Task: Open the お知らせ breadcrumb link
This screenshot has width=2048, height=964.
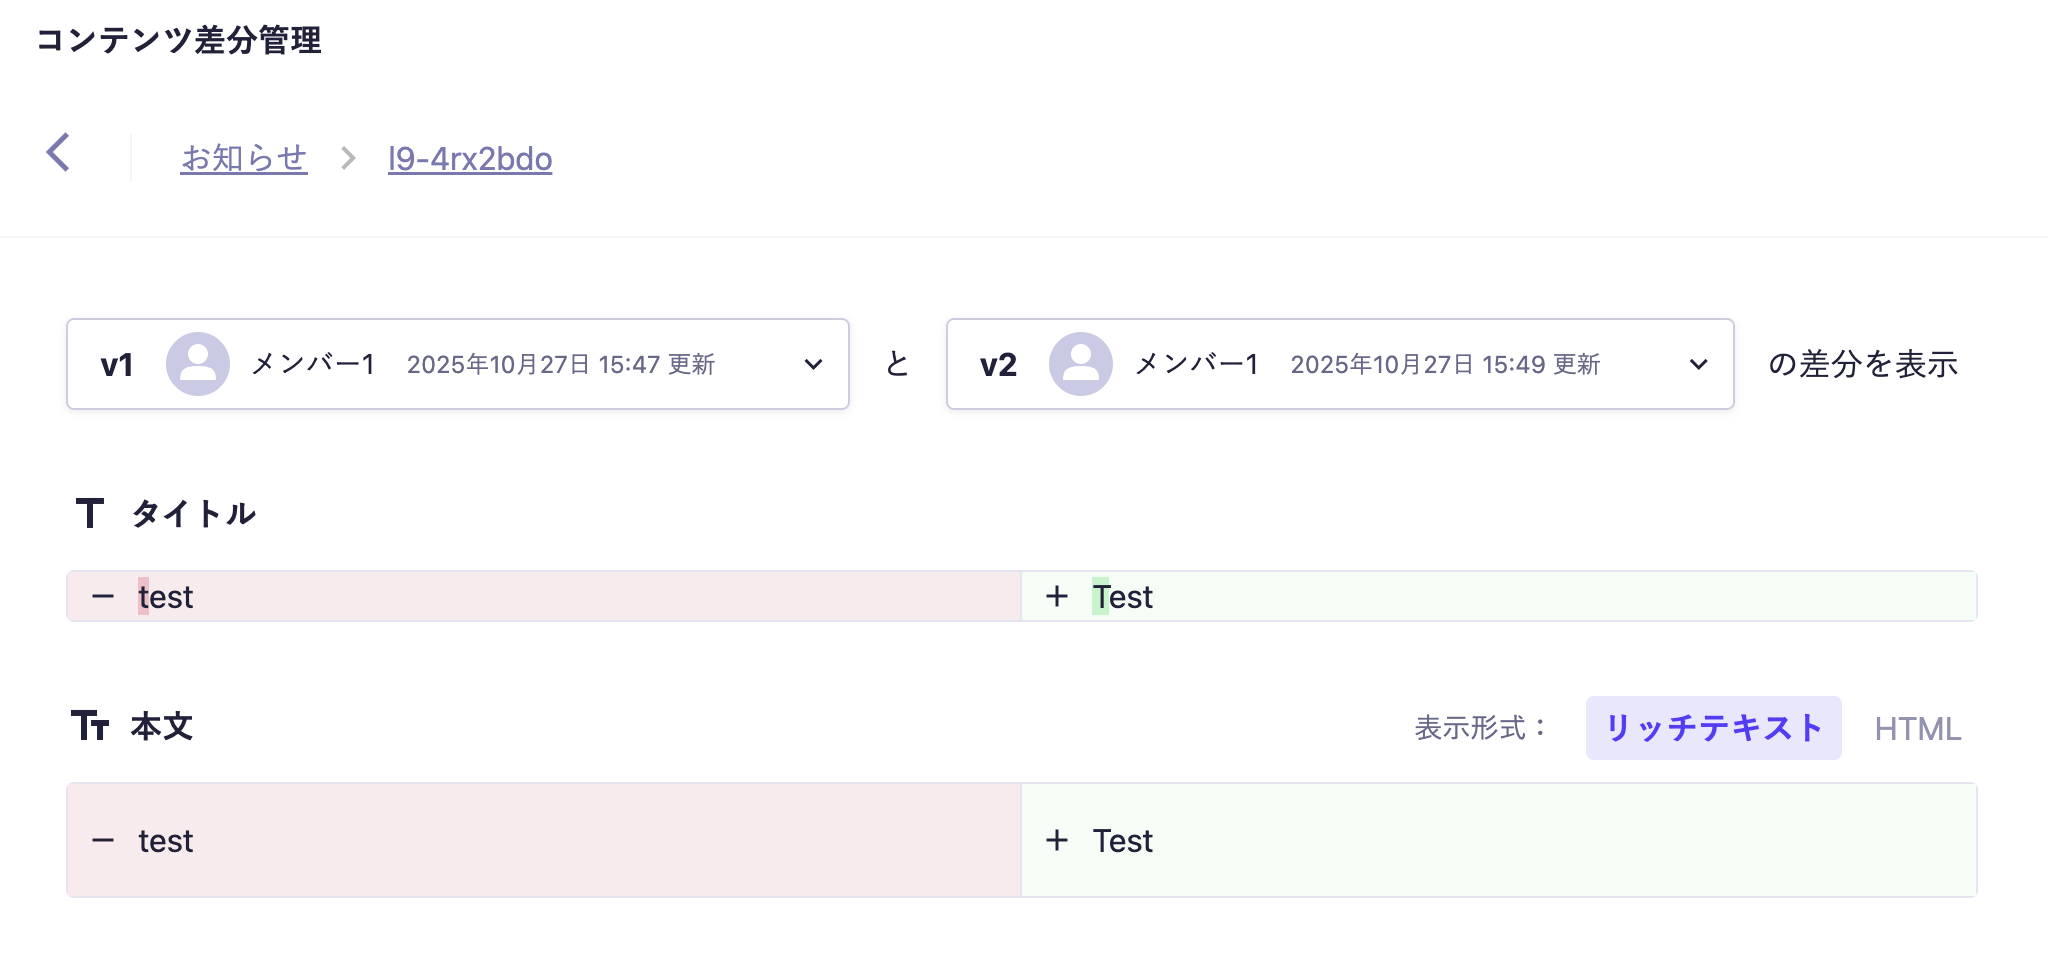Action: 244,158
